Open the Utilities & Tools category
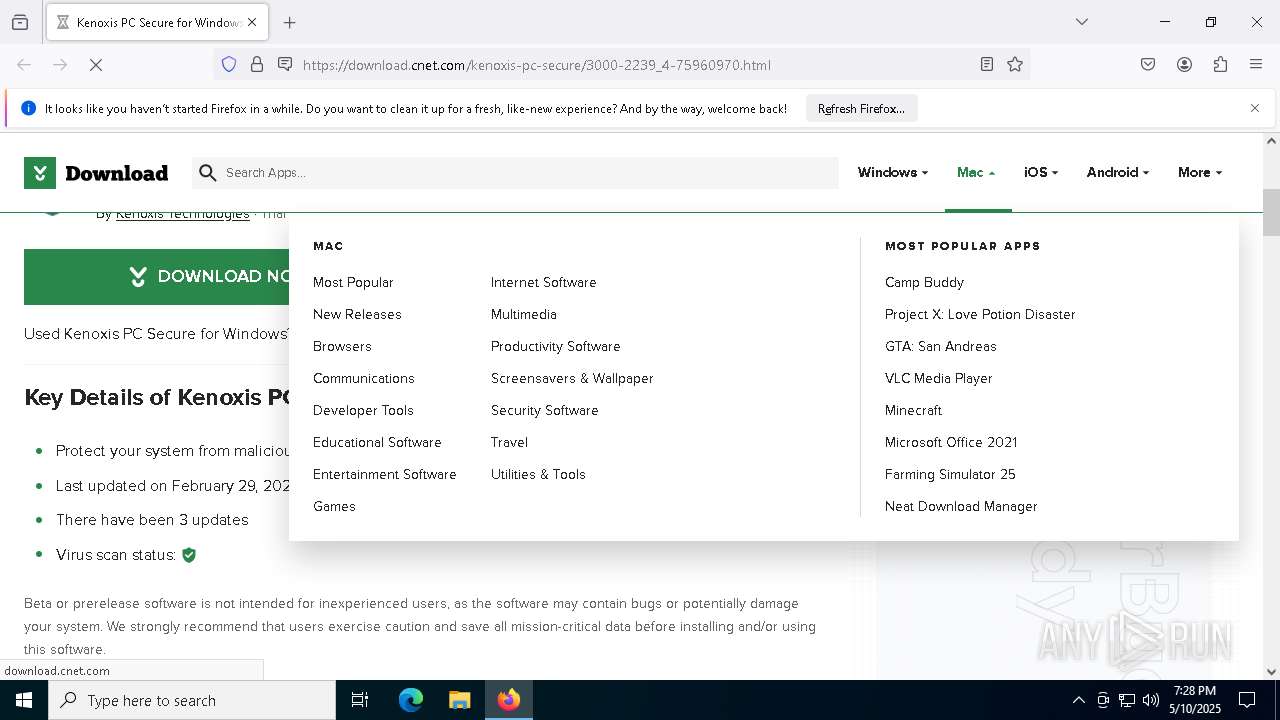 pos(538,474)
